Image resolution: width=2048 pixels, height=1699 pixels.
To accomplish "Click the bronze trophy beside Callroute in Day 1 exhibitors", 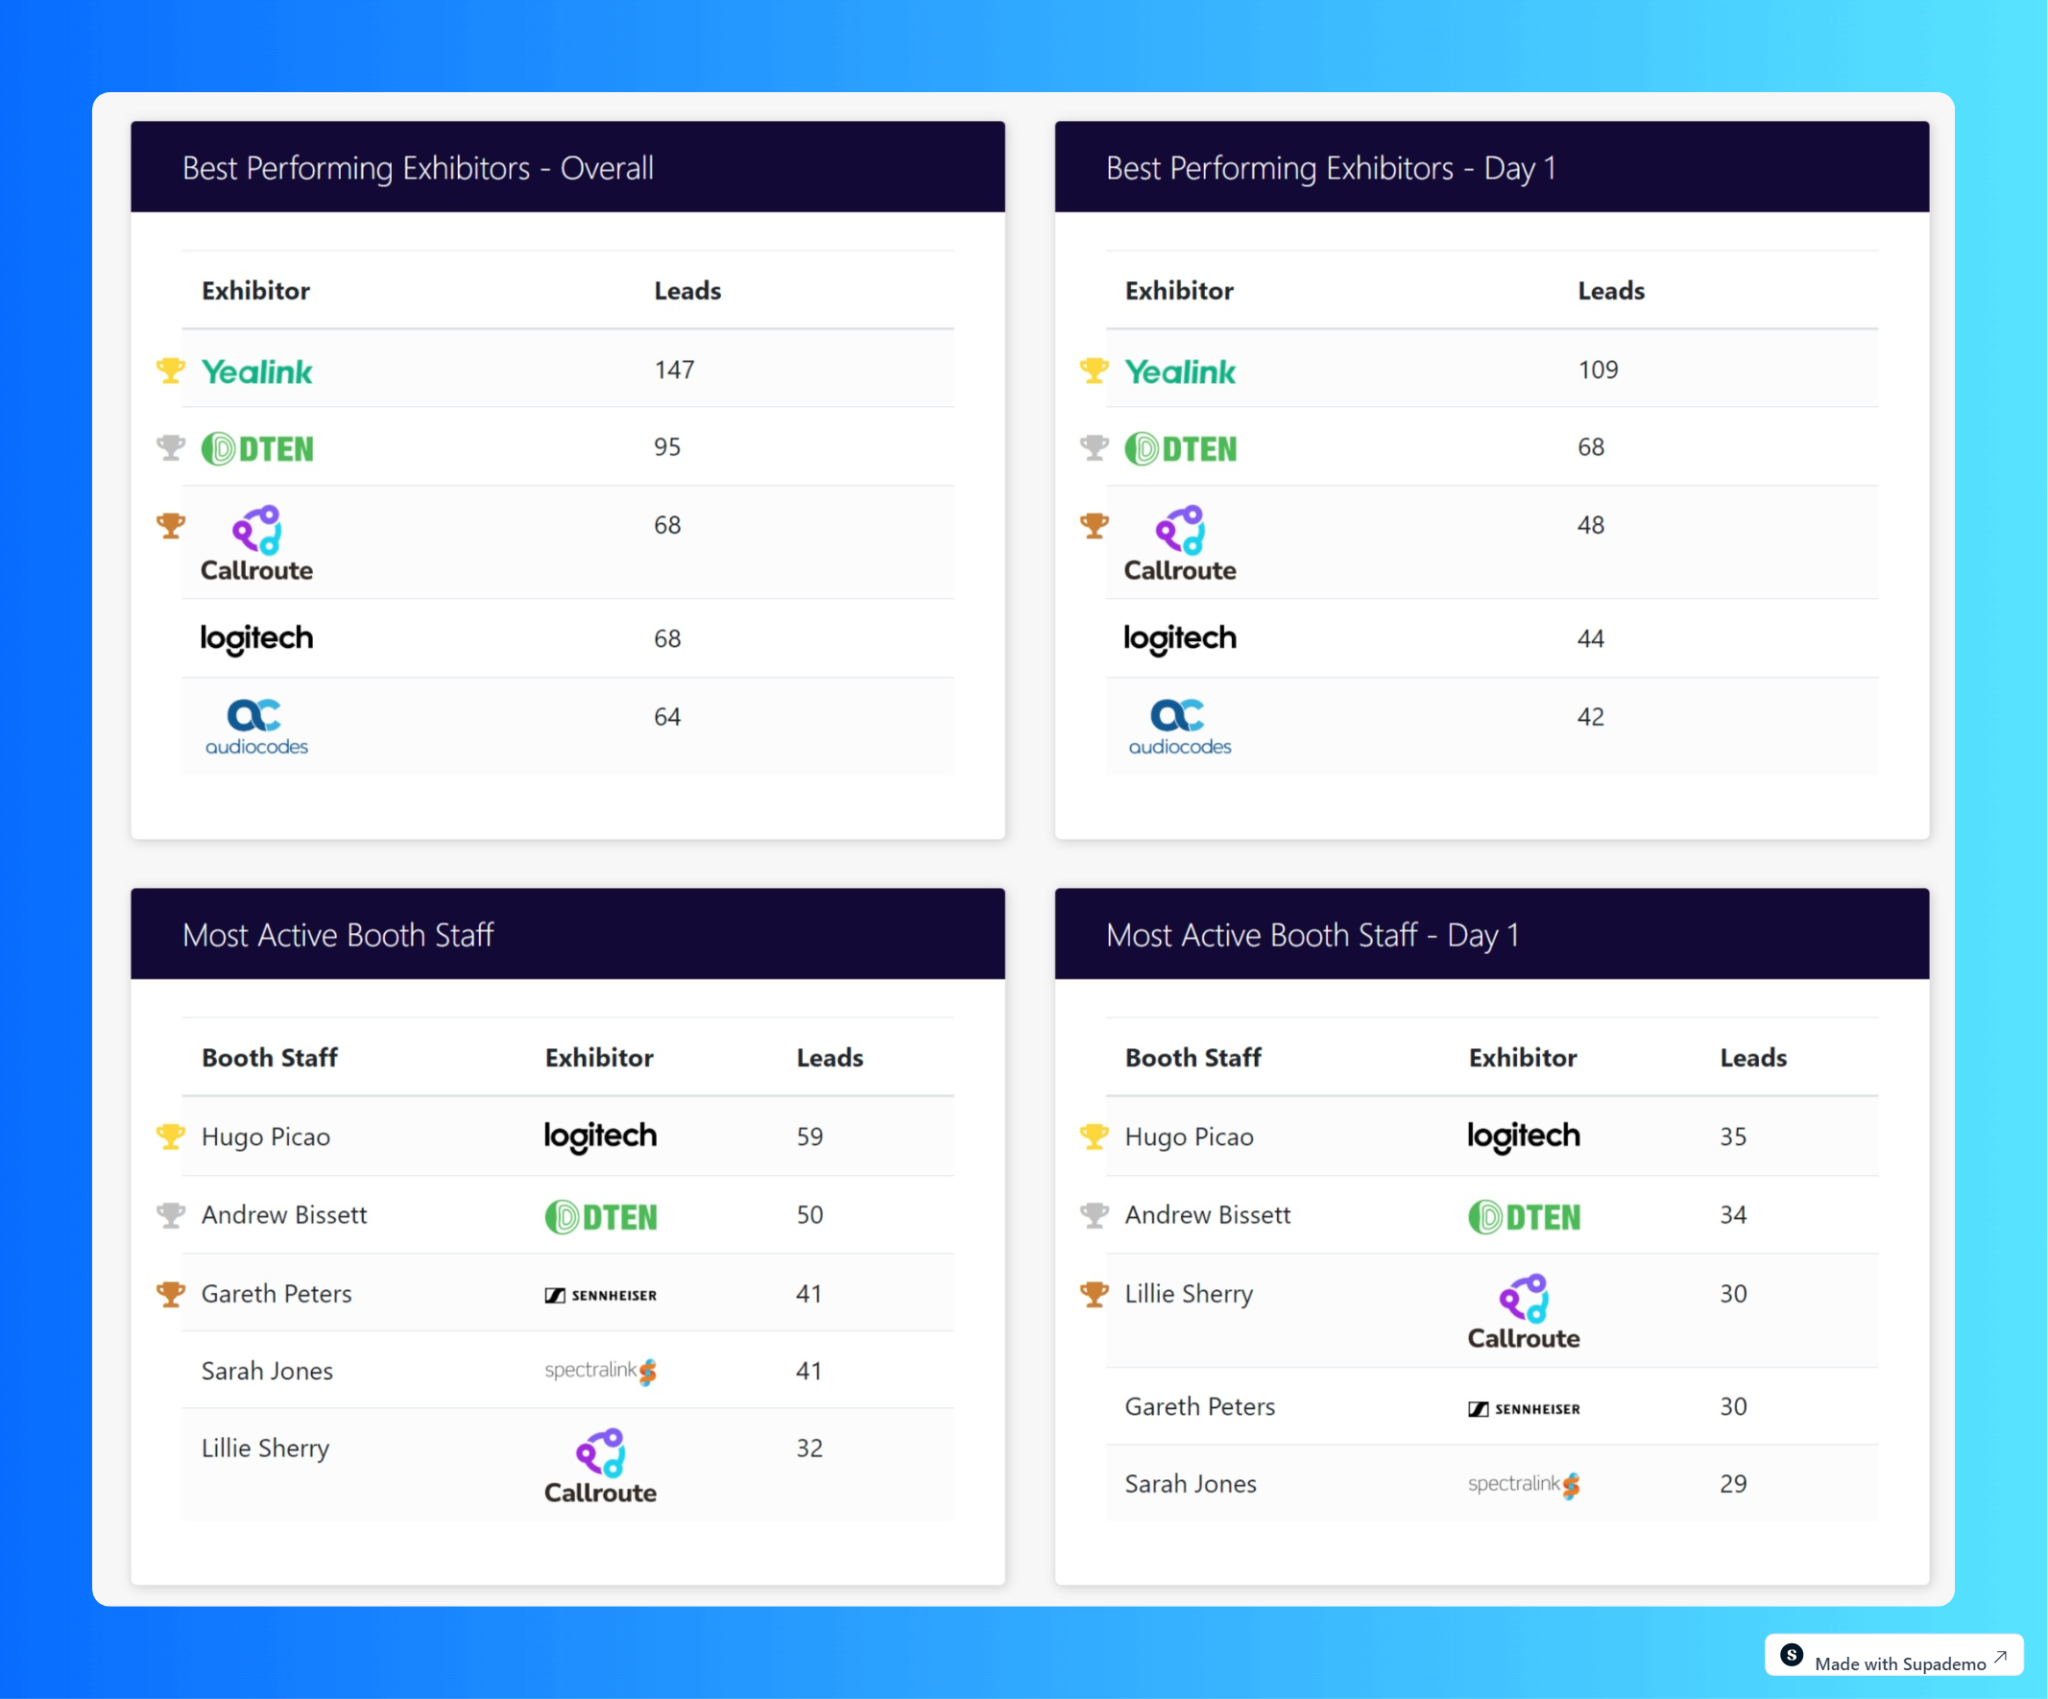I will [1094, 526].
